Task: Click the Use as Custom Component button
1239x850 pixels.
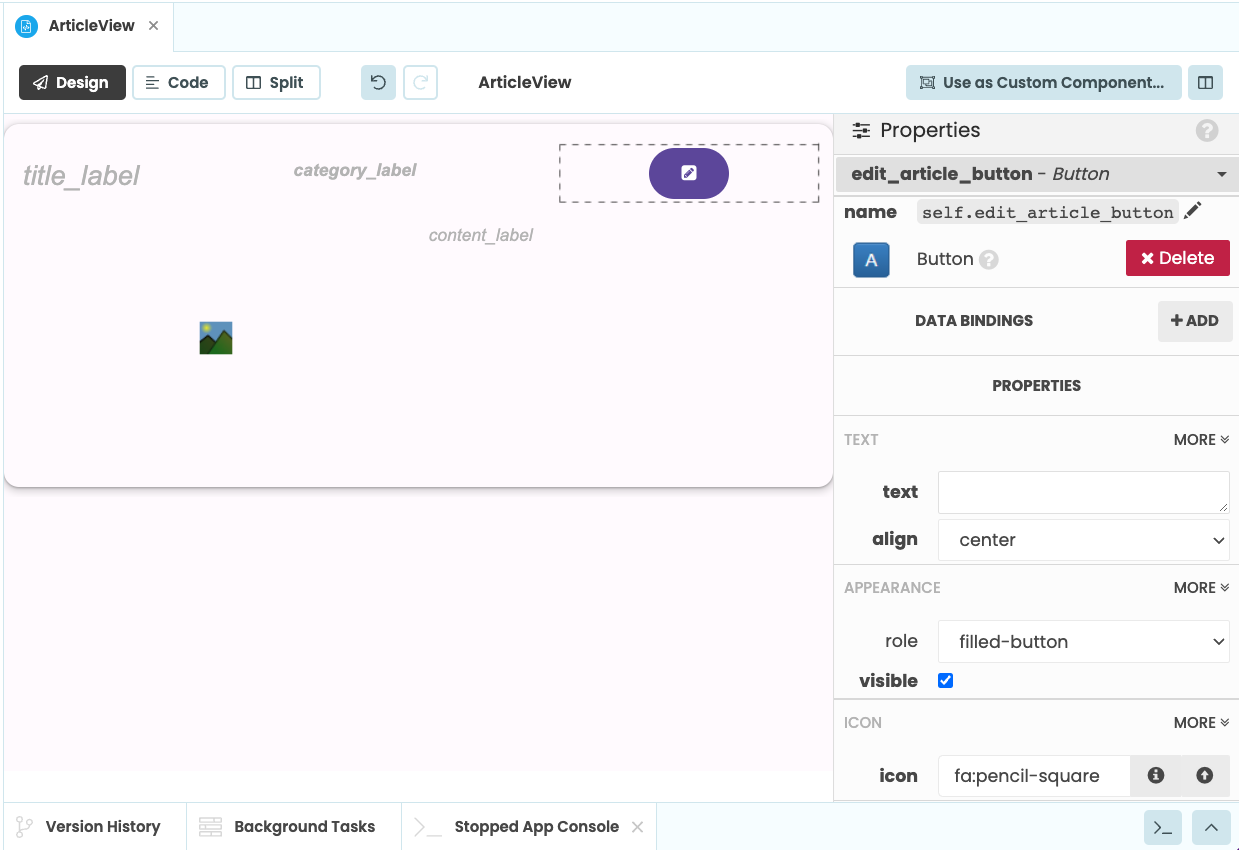Action: tap(1042, 82)
